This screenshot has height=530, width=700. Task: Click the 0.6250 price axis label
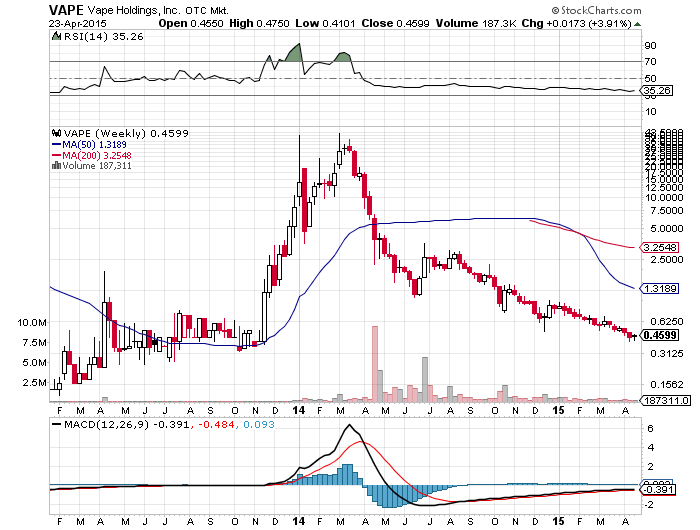click(667, 321)
